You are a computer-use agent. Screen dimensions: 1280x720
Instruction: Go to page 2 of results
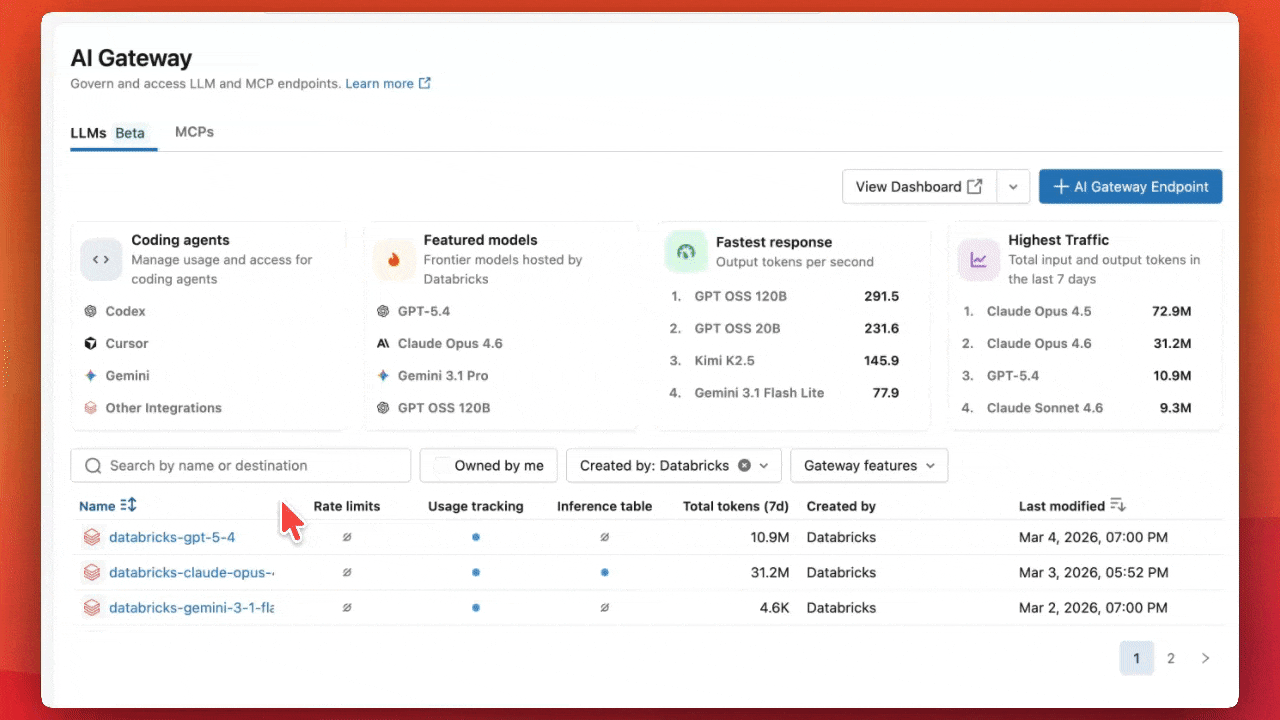click(x=1171, y=658)
